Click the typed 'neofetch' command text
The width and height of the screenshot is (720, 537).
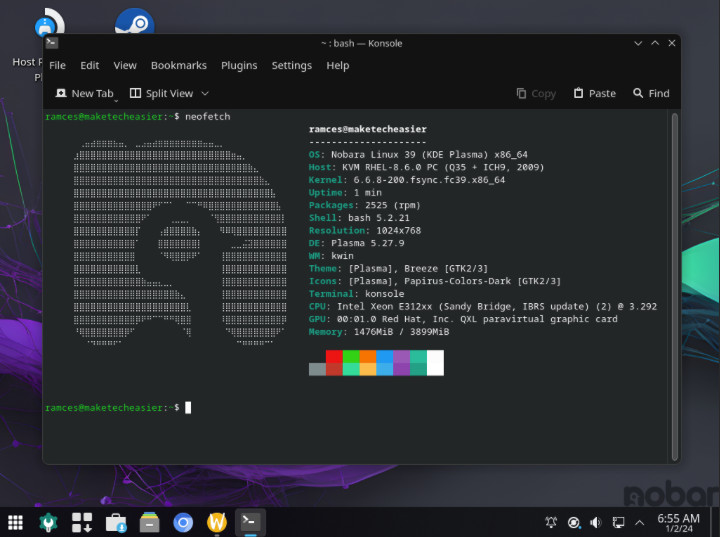(x=208, y=116)
